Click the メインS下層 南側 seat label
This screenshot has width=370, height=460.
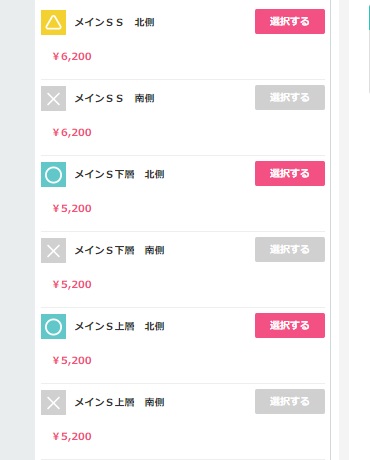click(119, 250)
